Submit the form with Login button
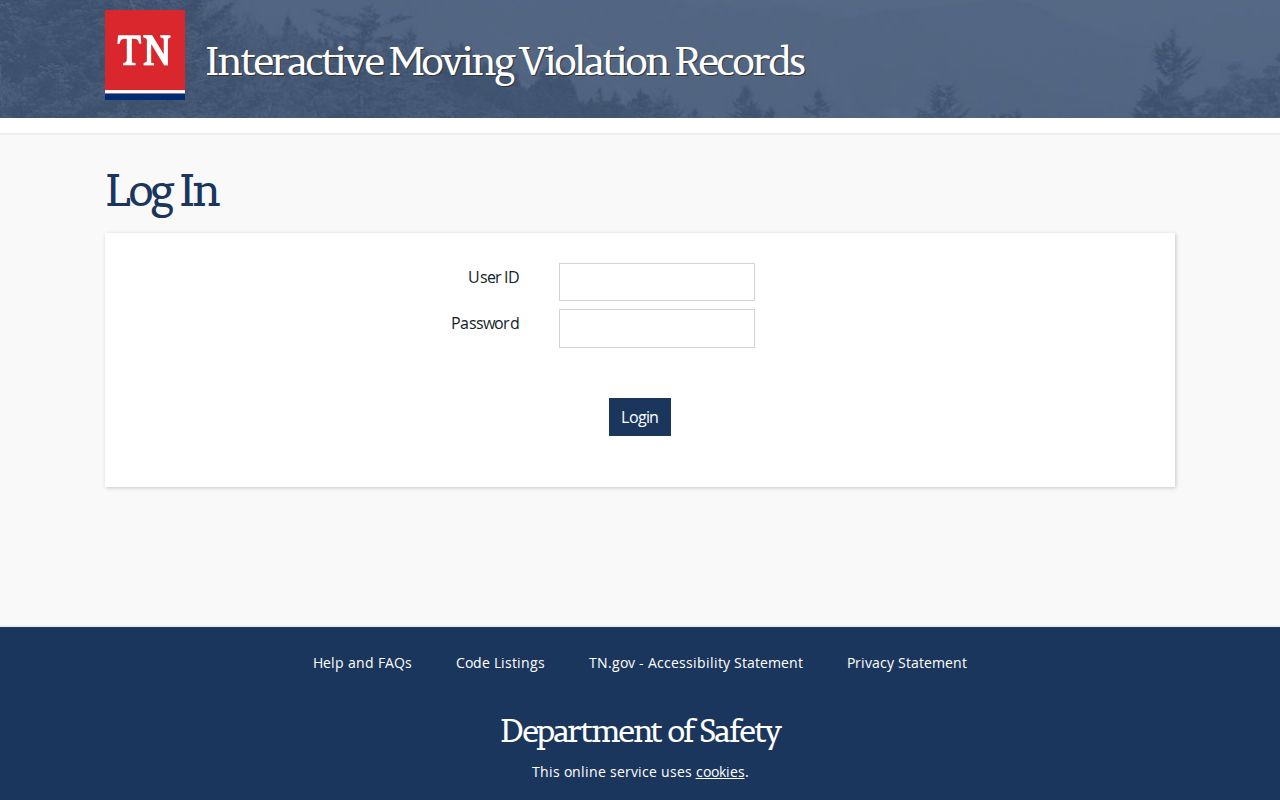The width and height of the screenshot is (1280, 800). [x=640, y=417]
